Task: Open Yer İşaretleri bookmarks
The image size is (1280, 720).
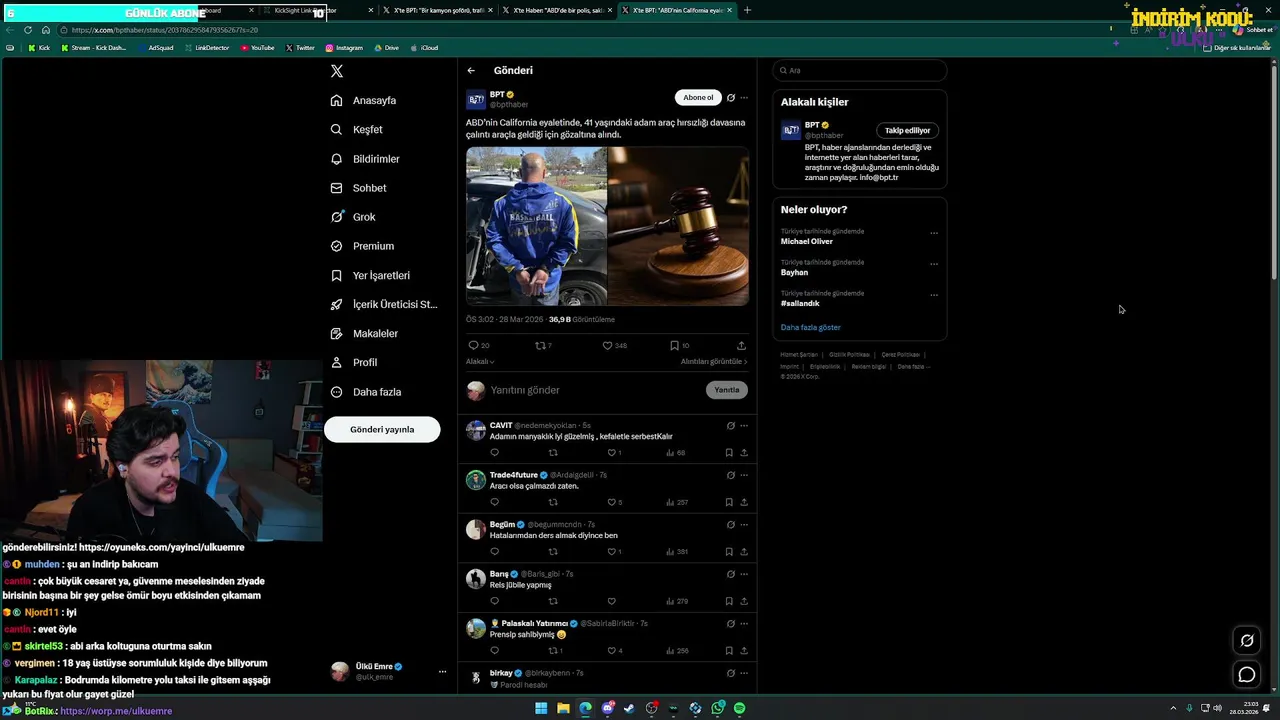Action: coord(370,275)
